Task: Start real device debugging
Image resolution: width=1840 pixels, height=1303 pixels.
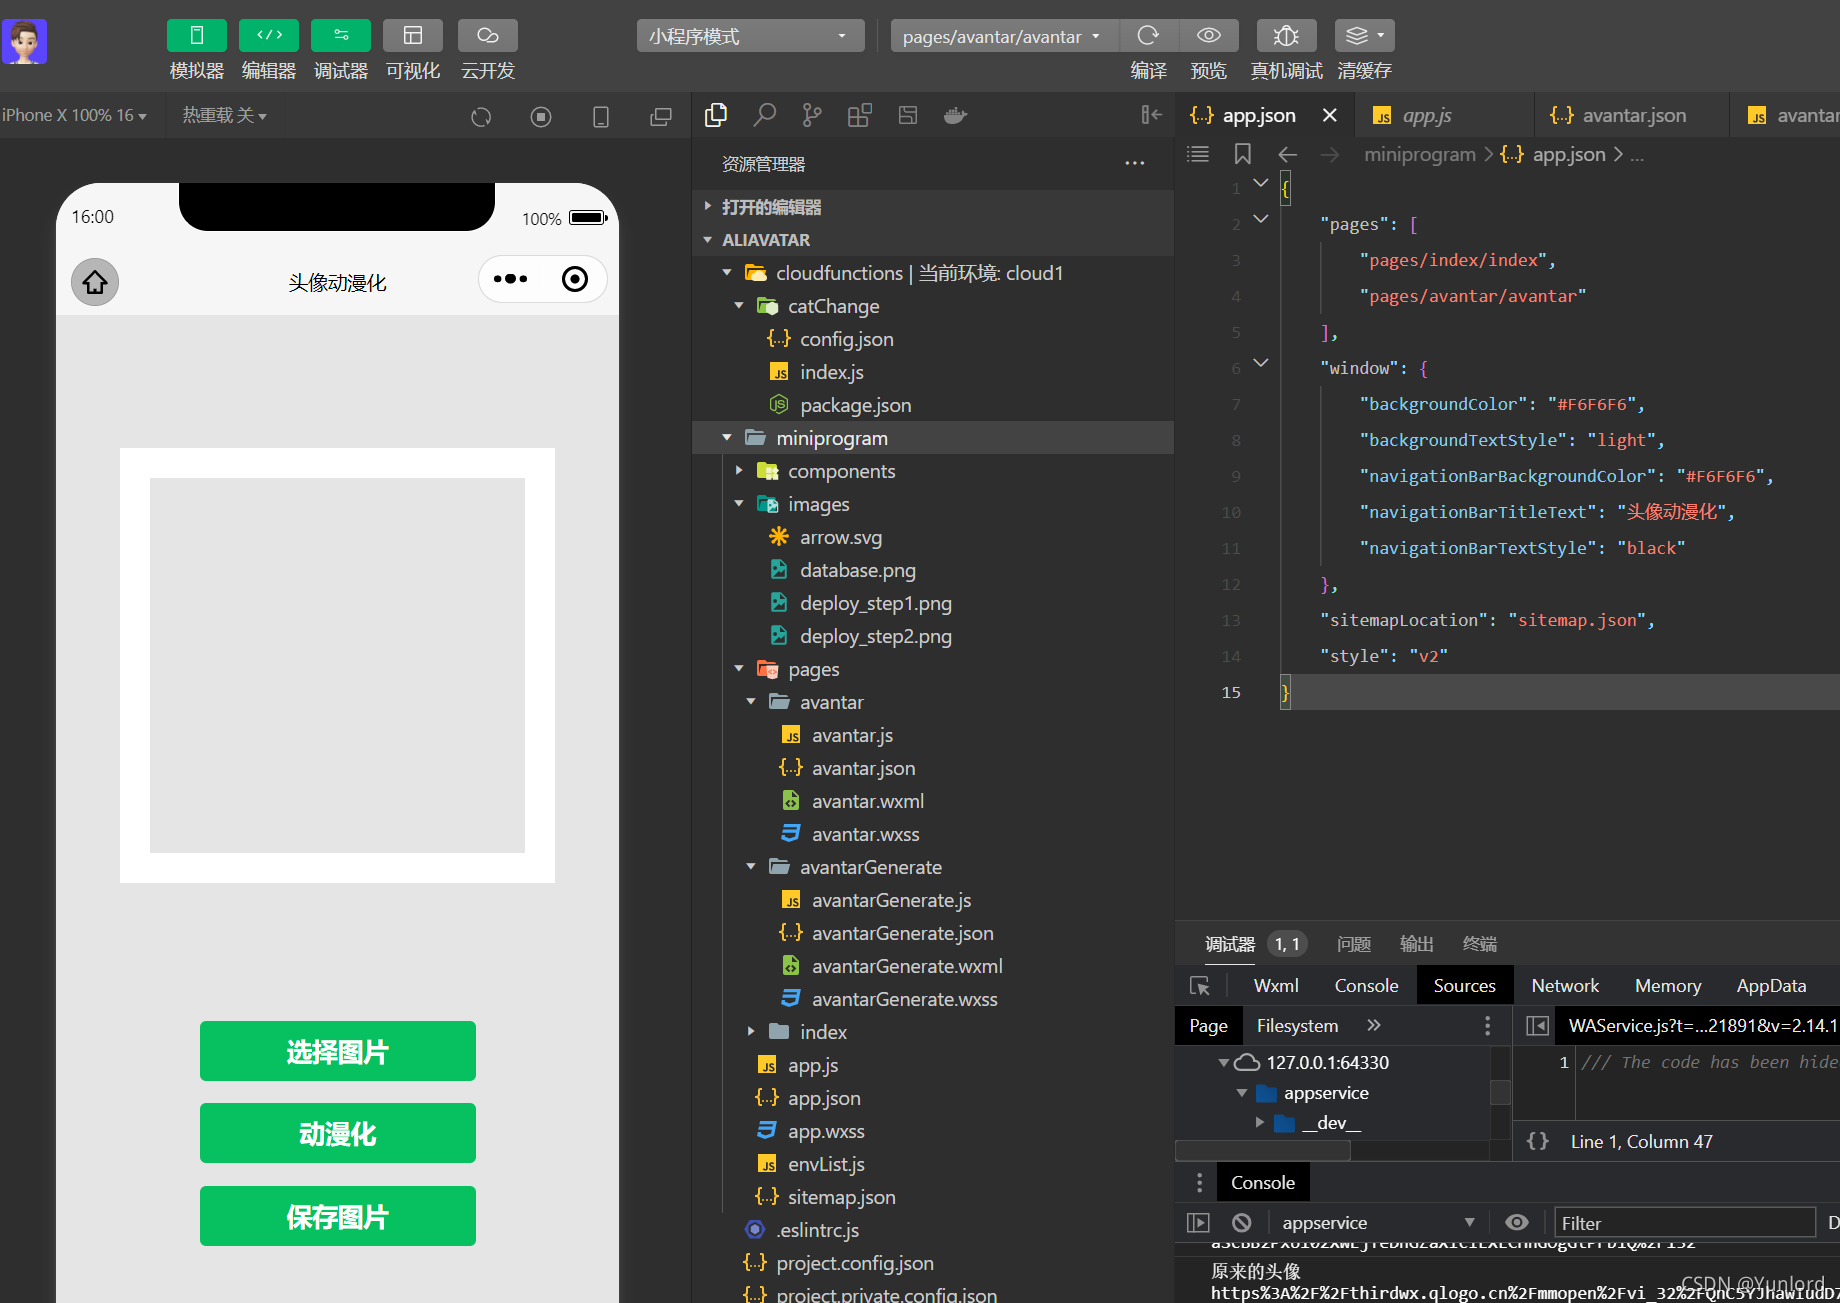Action: pyautogui.click(x=1286, y=36)
